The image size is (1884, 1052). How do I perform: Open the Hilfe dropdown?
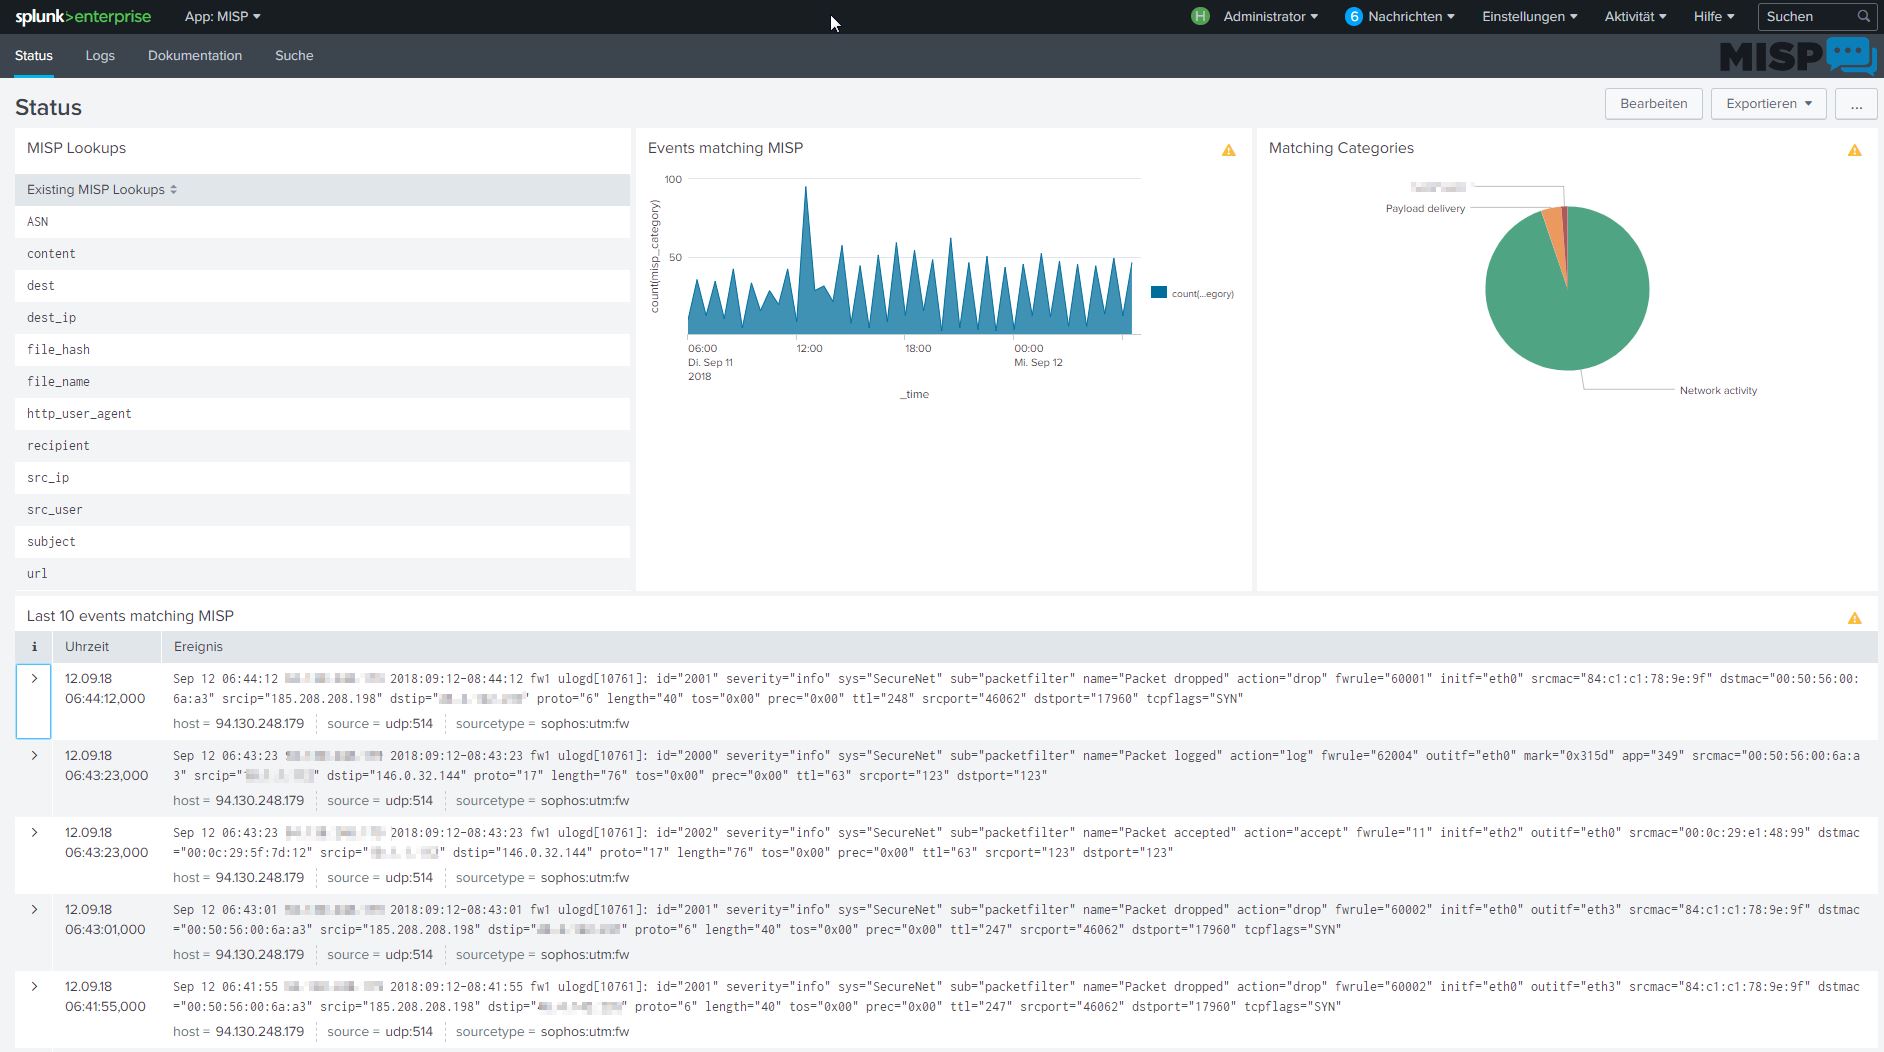pyautogui.click(x=1713, y=16)
